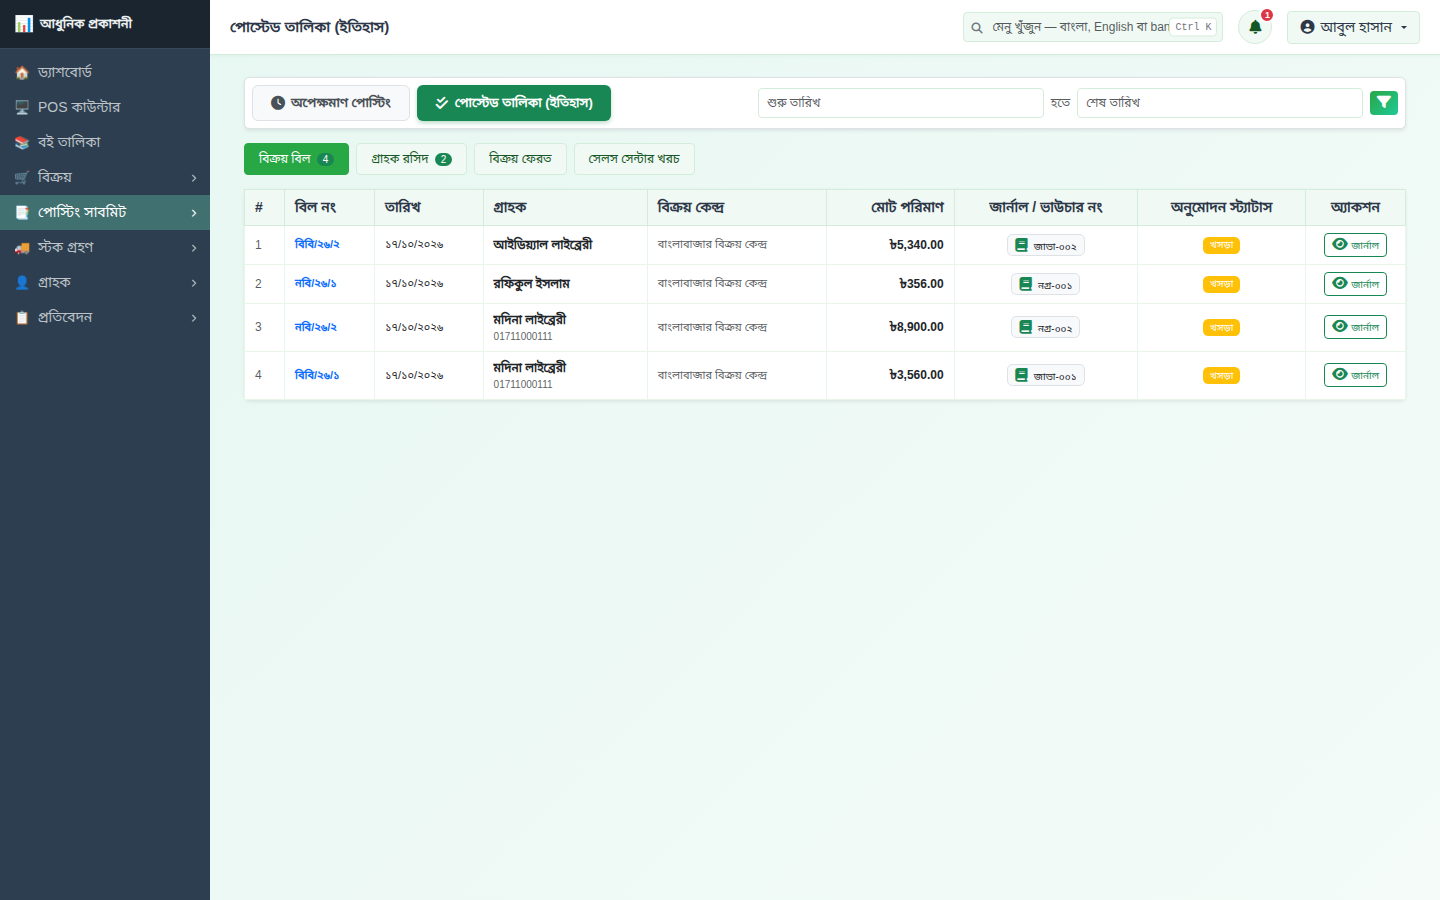Open the POS কাউন্টার sidebar item
This screenshot has height=900, width=1440.
tap(105, 107)
